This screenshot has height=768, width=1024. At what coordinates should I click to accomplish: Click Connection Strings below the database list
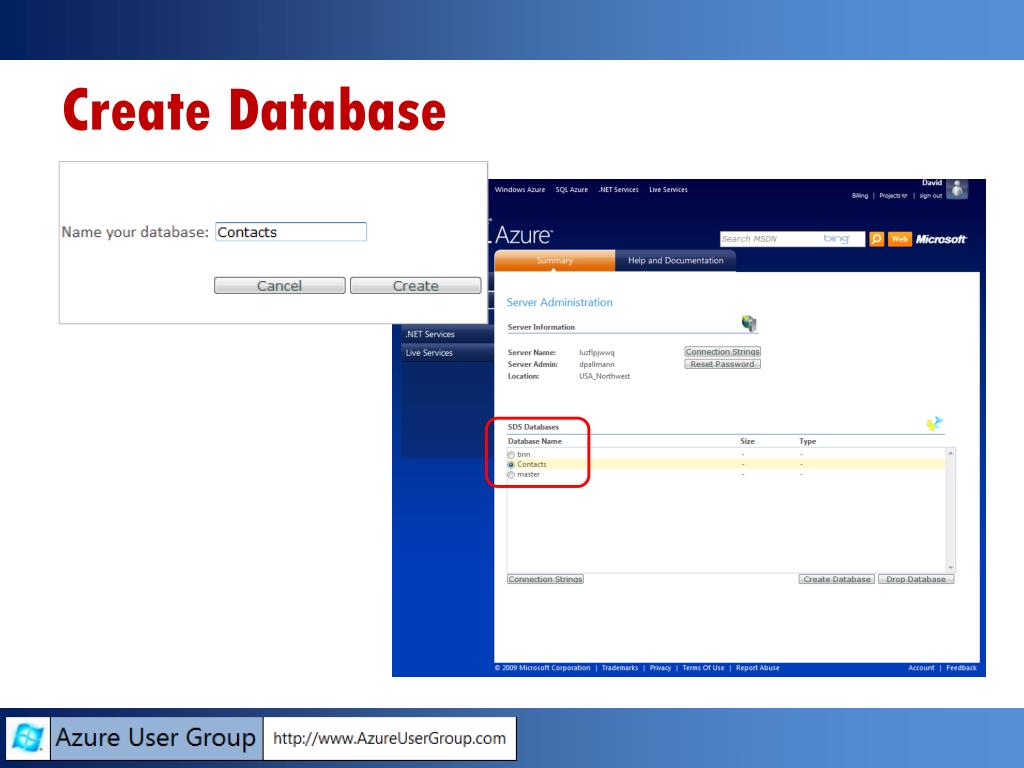pos(545,579)
